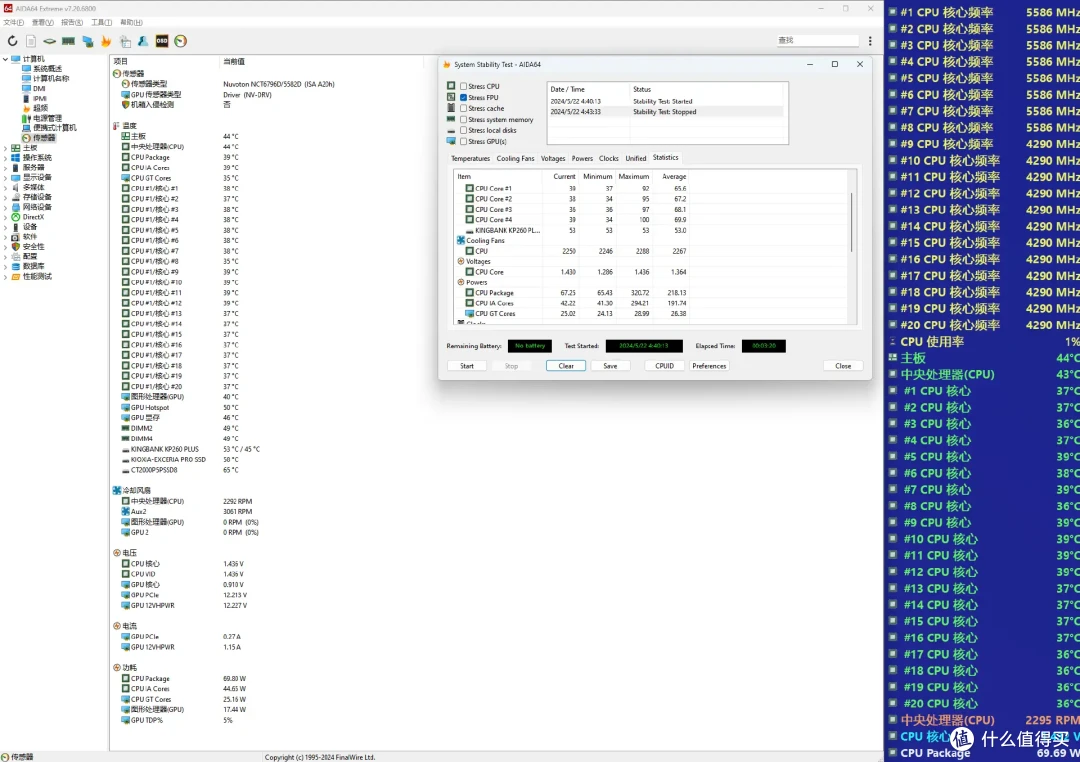Image resolution: width=1080 pixels, height=762 pixels.
Task: Expand the 服务器 tree node
Action: coord(6,167)
